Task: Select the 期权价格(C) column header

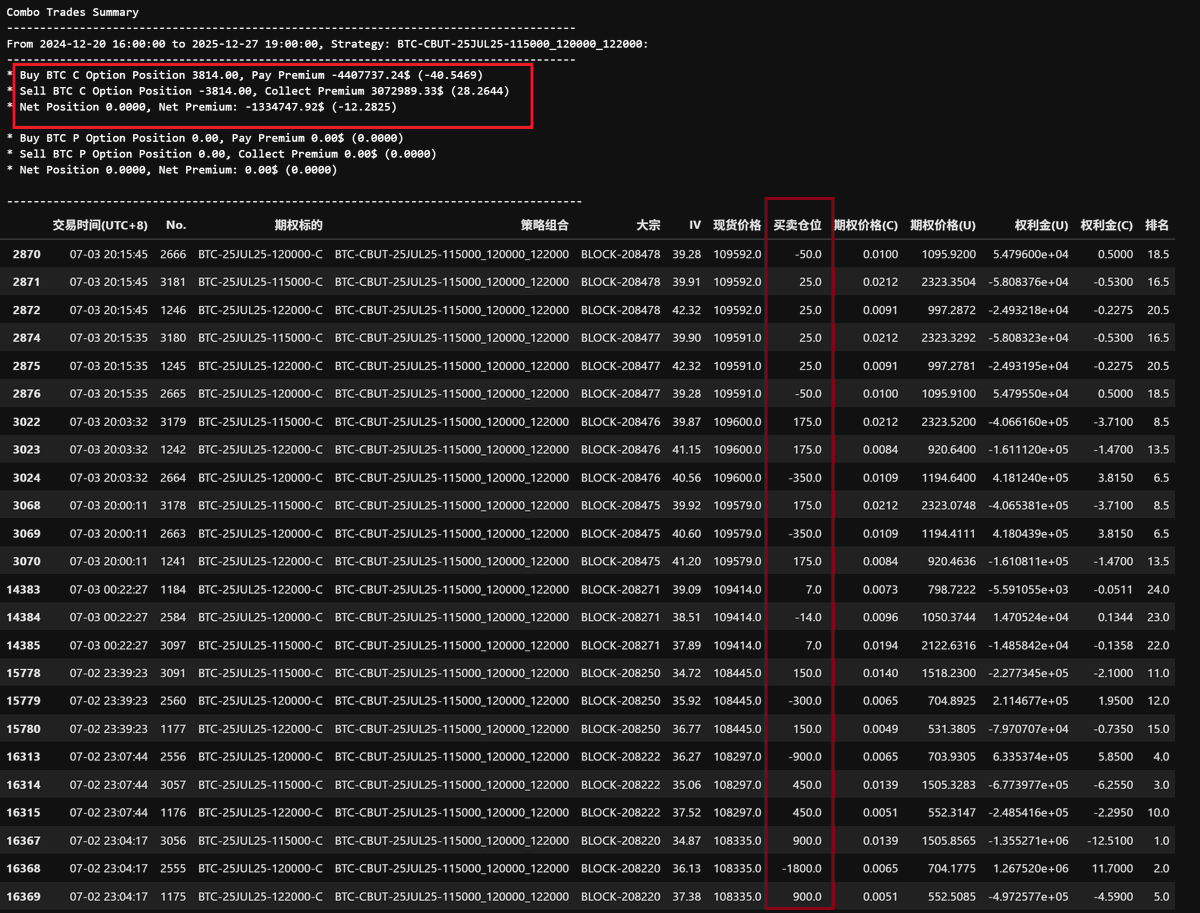Action: point(866,226)
